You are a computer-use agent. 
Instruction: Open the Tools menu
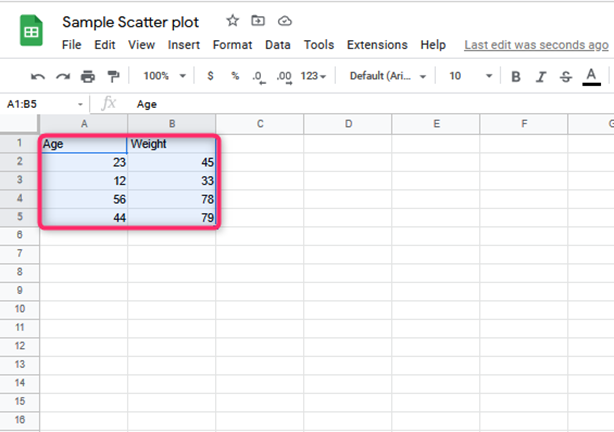click(x=319, y=45)
